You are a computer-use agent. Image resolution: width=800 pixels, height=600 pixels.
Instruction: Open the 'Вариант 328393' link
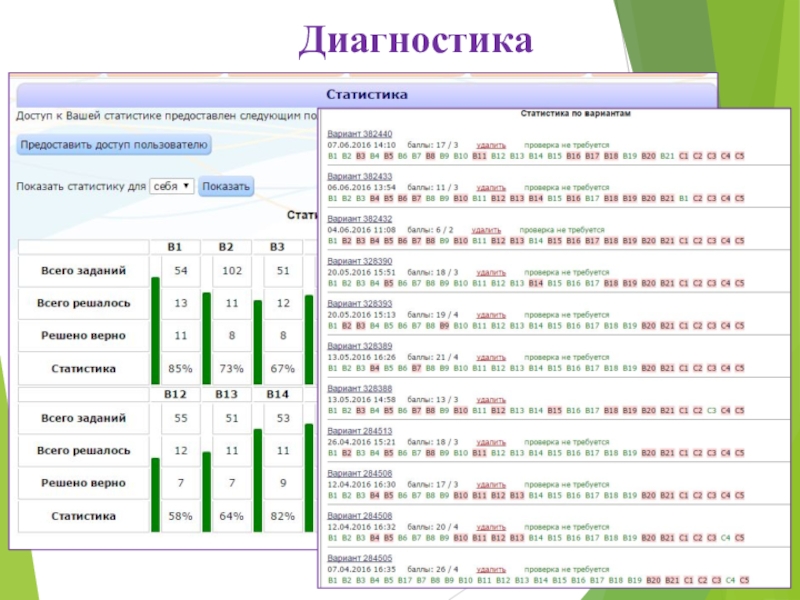360,303
